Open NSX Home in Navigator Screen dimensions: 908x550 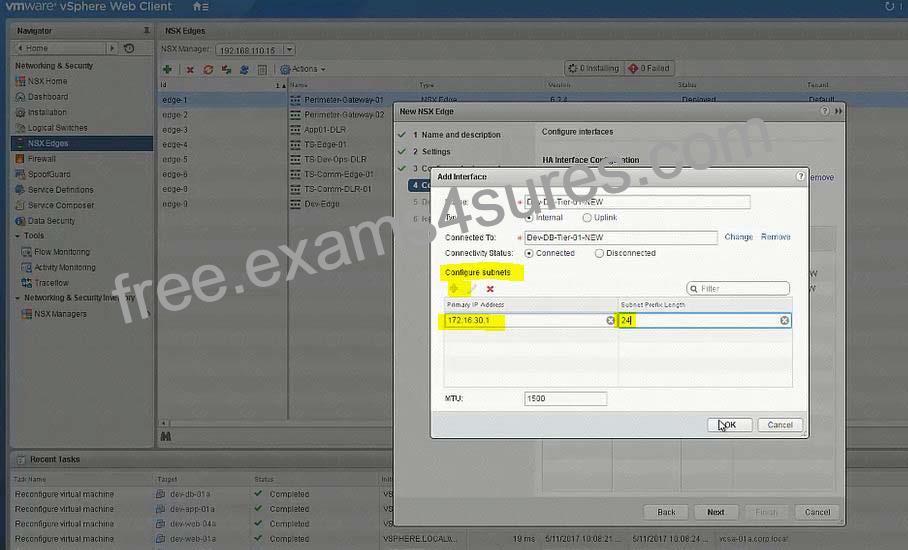click(47, 81)
